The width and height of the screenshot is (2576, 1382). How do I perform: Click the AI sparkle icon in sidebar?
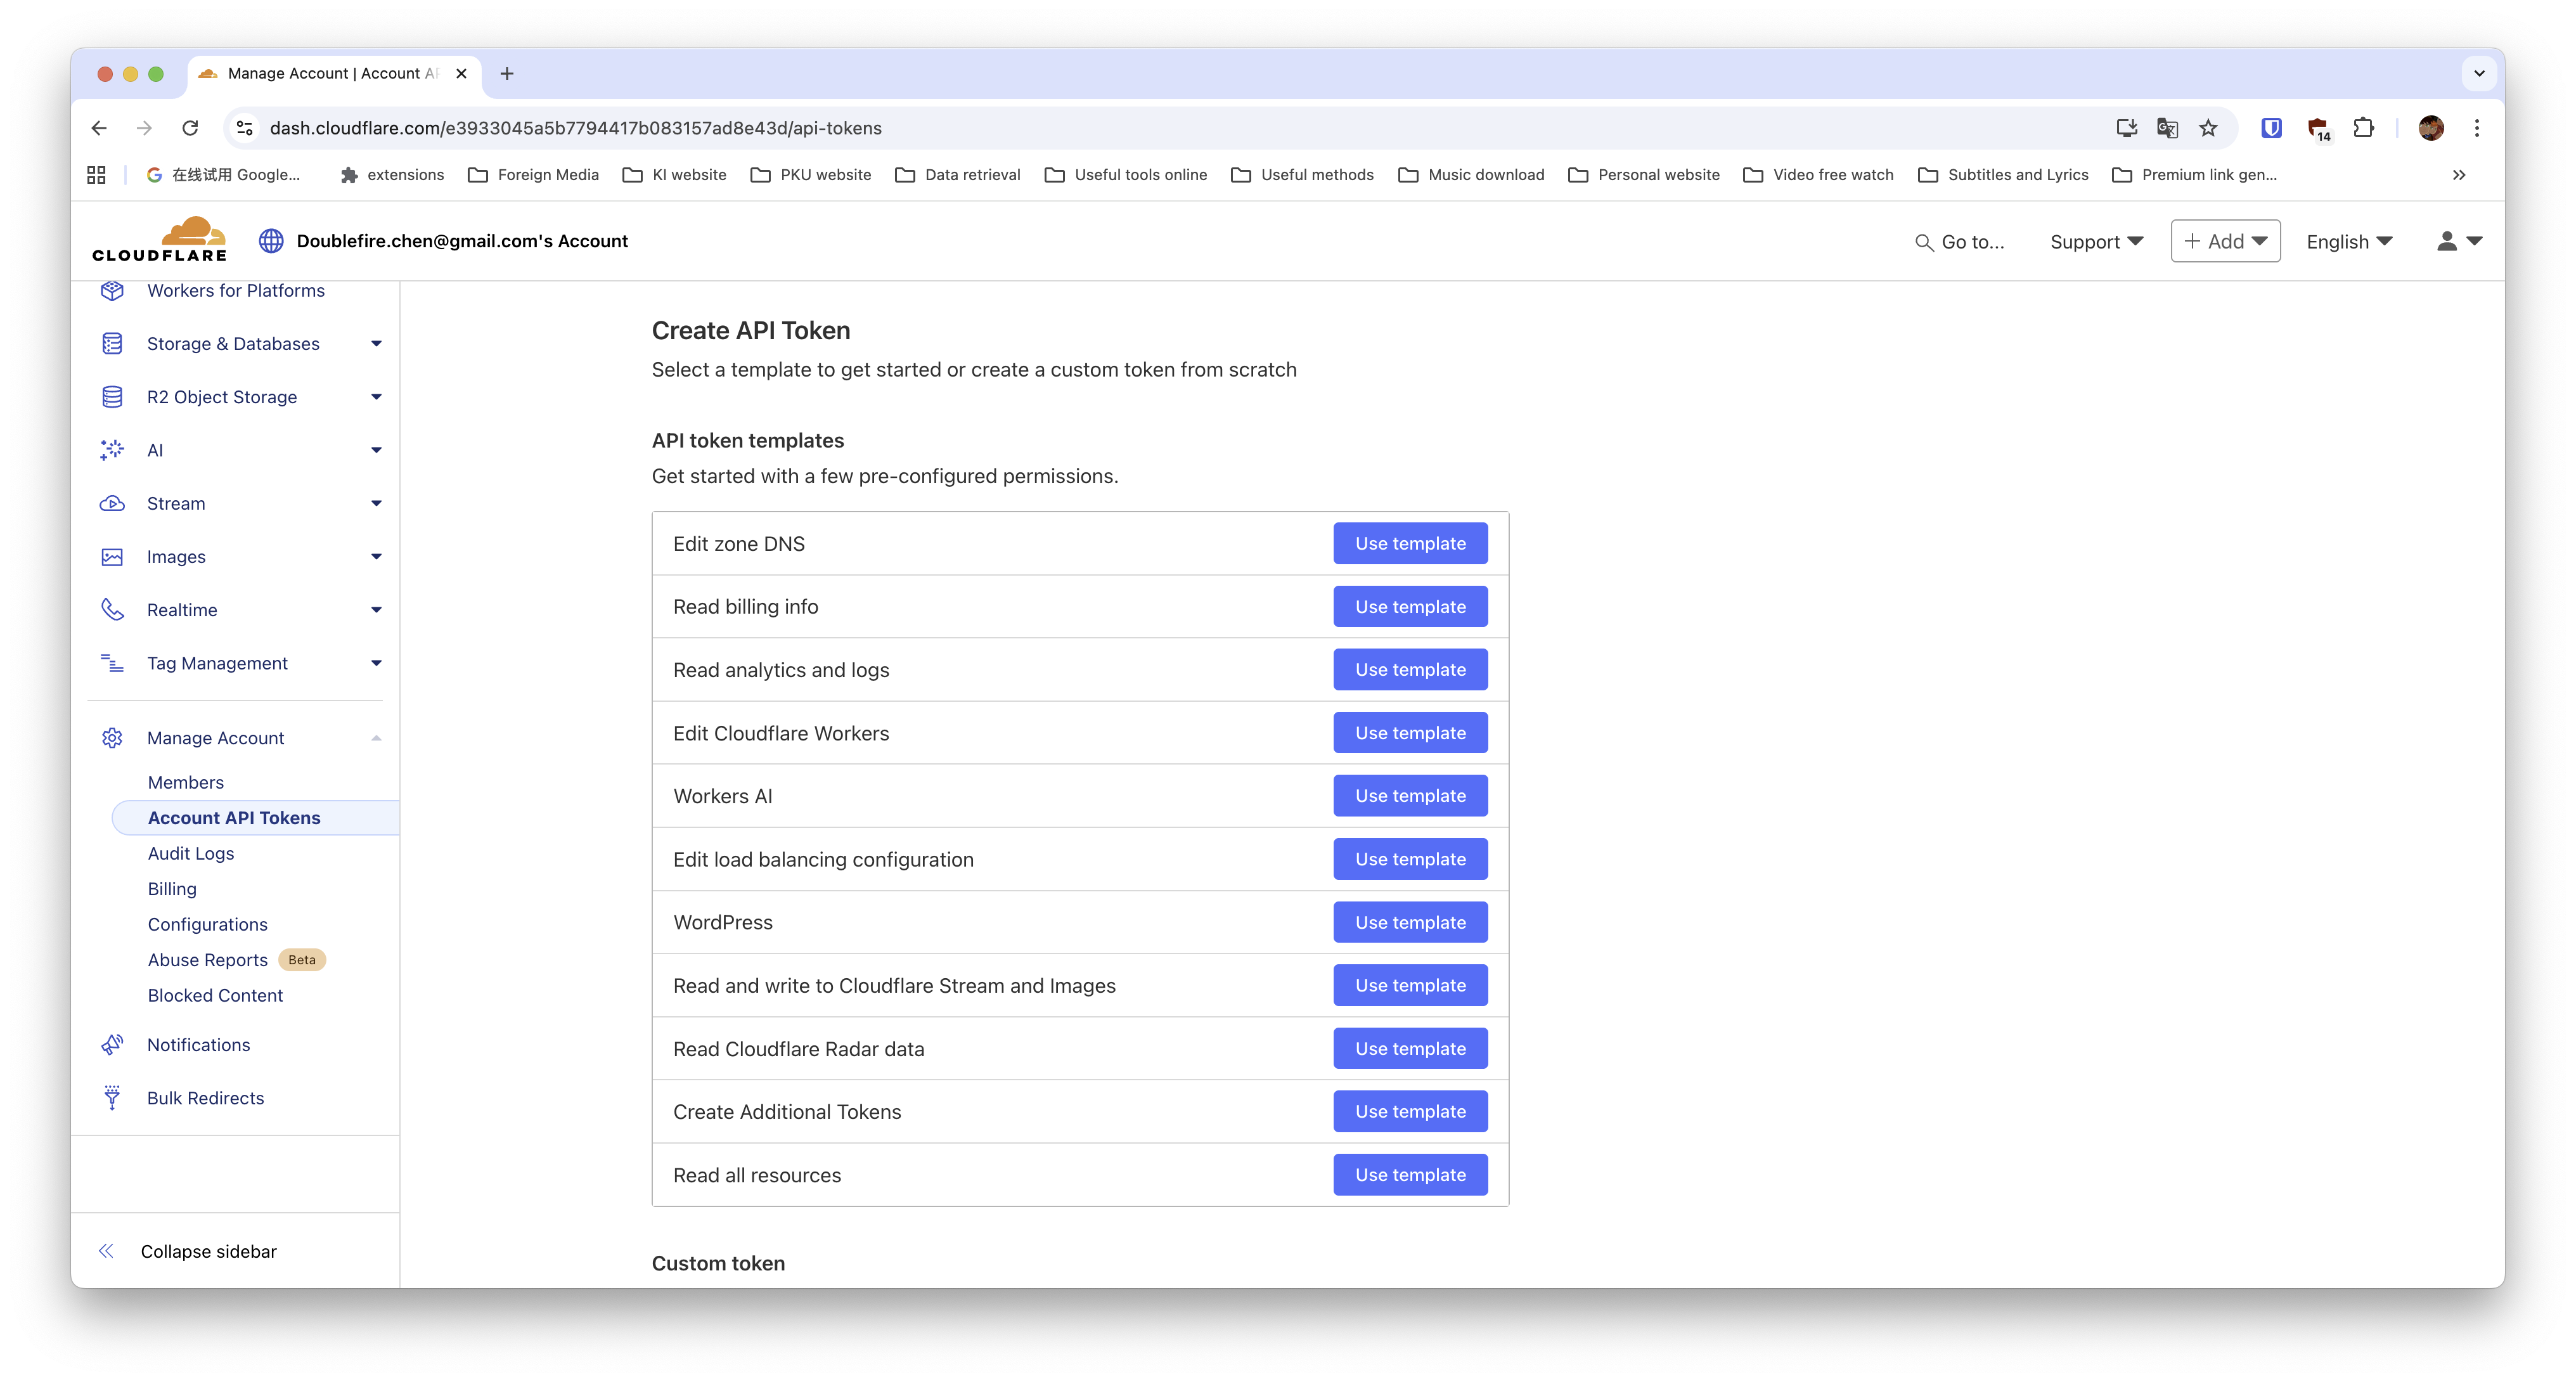(x=112, y=450)
